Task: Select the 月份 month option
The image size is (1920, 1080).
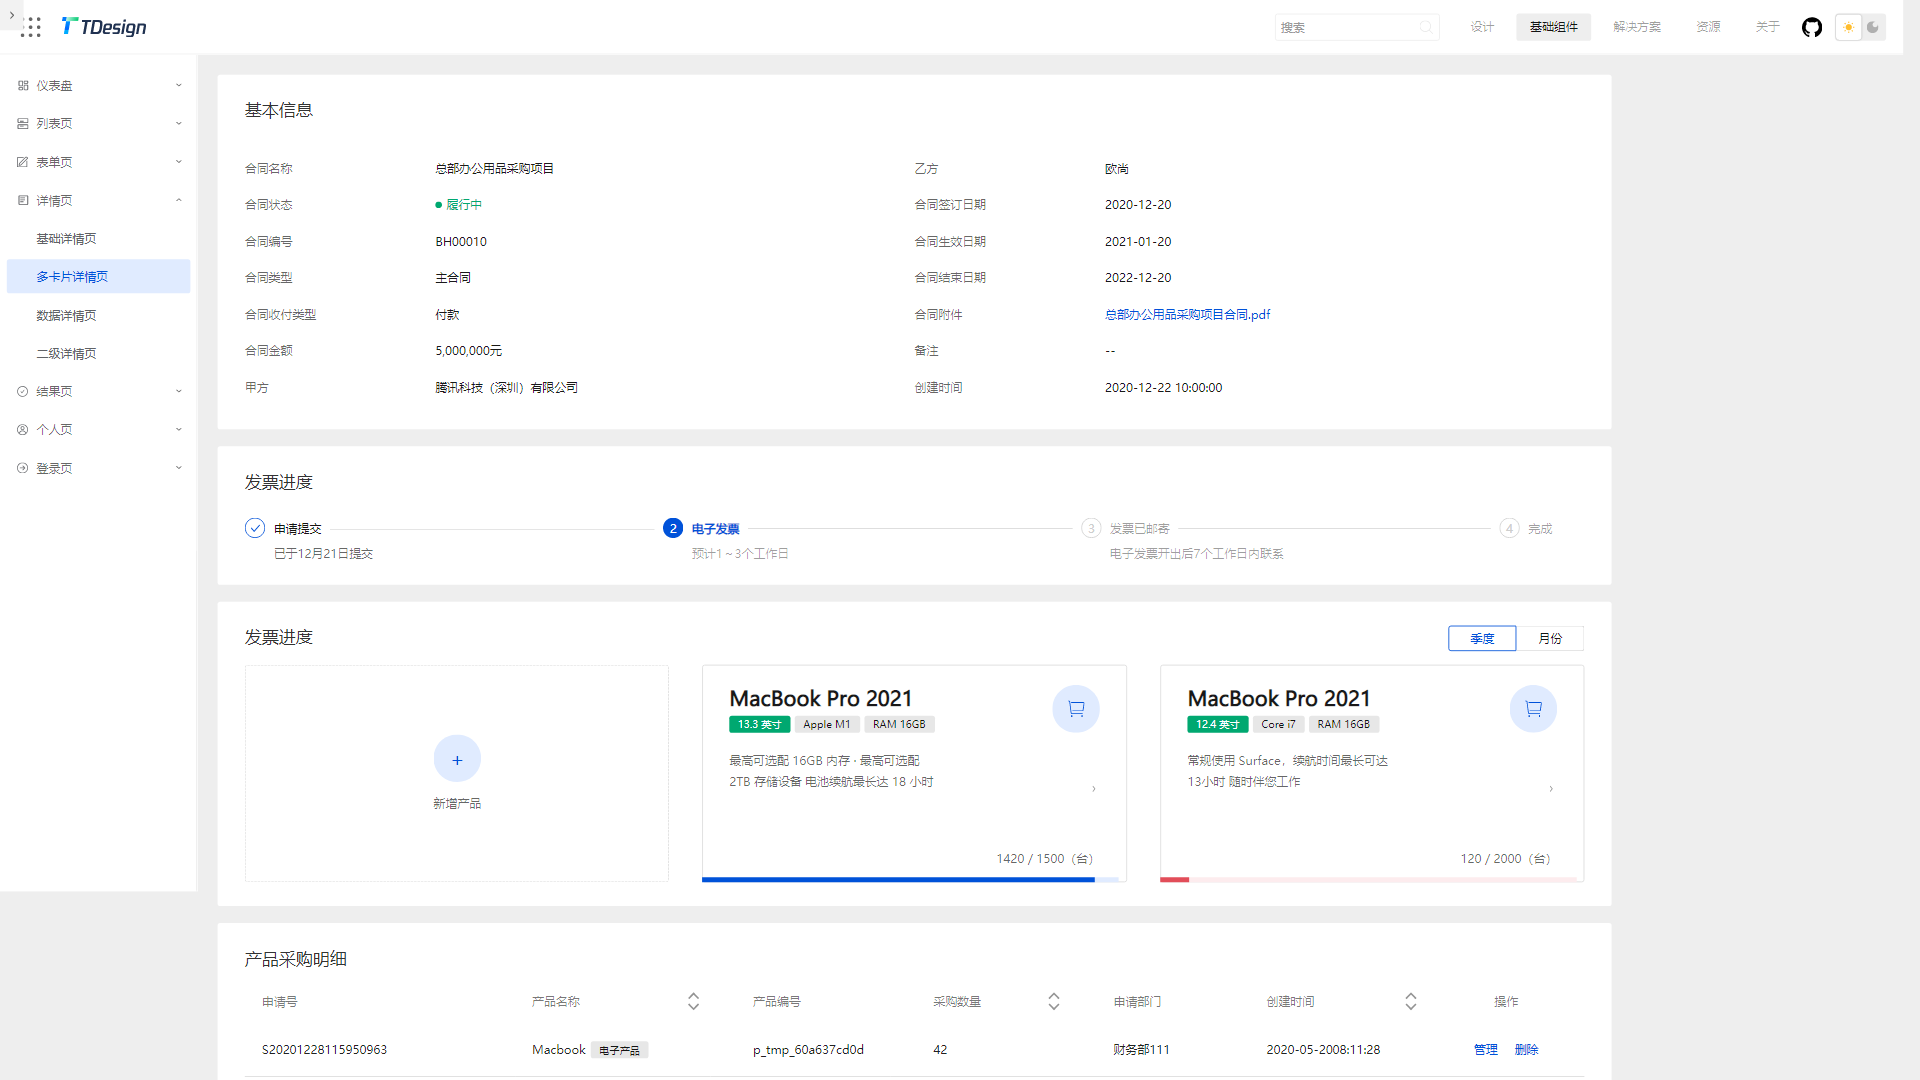Action: pos(1550,639)
